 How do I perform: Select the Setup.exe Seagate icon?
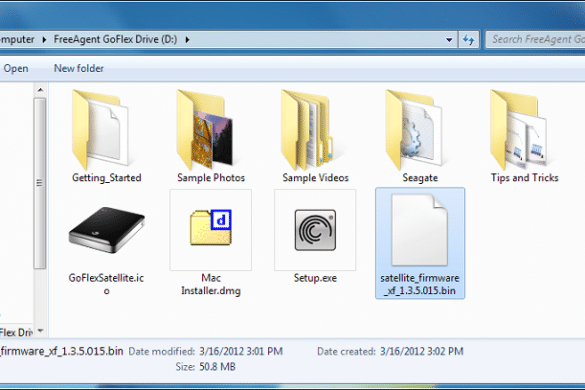[315, 230]
